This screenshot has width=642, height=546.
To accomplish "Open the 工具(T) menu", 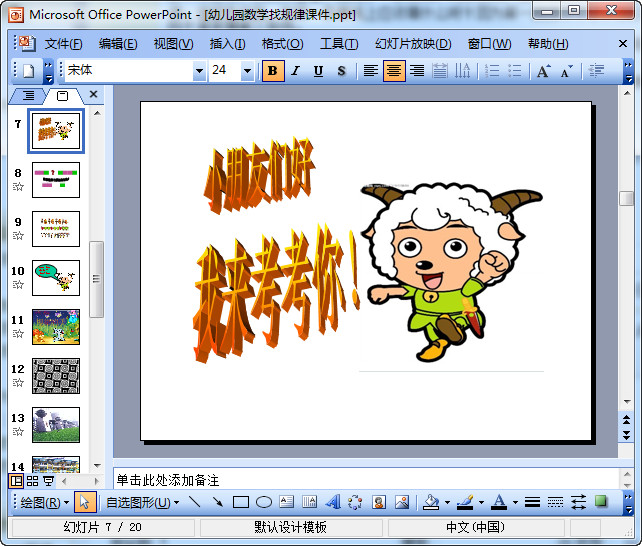I will coord(339,44).
